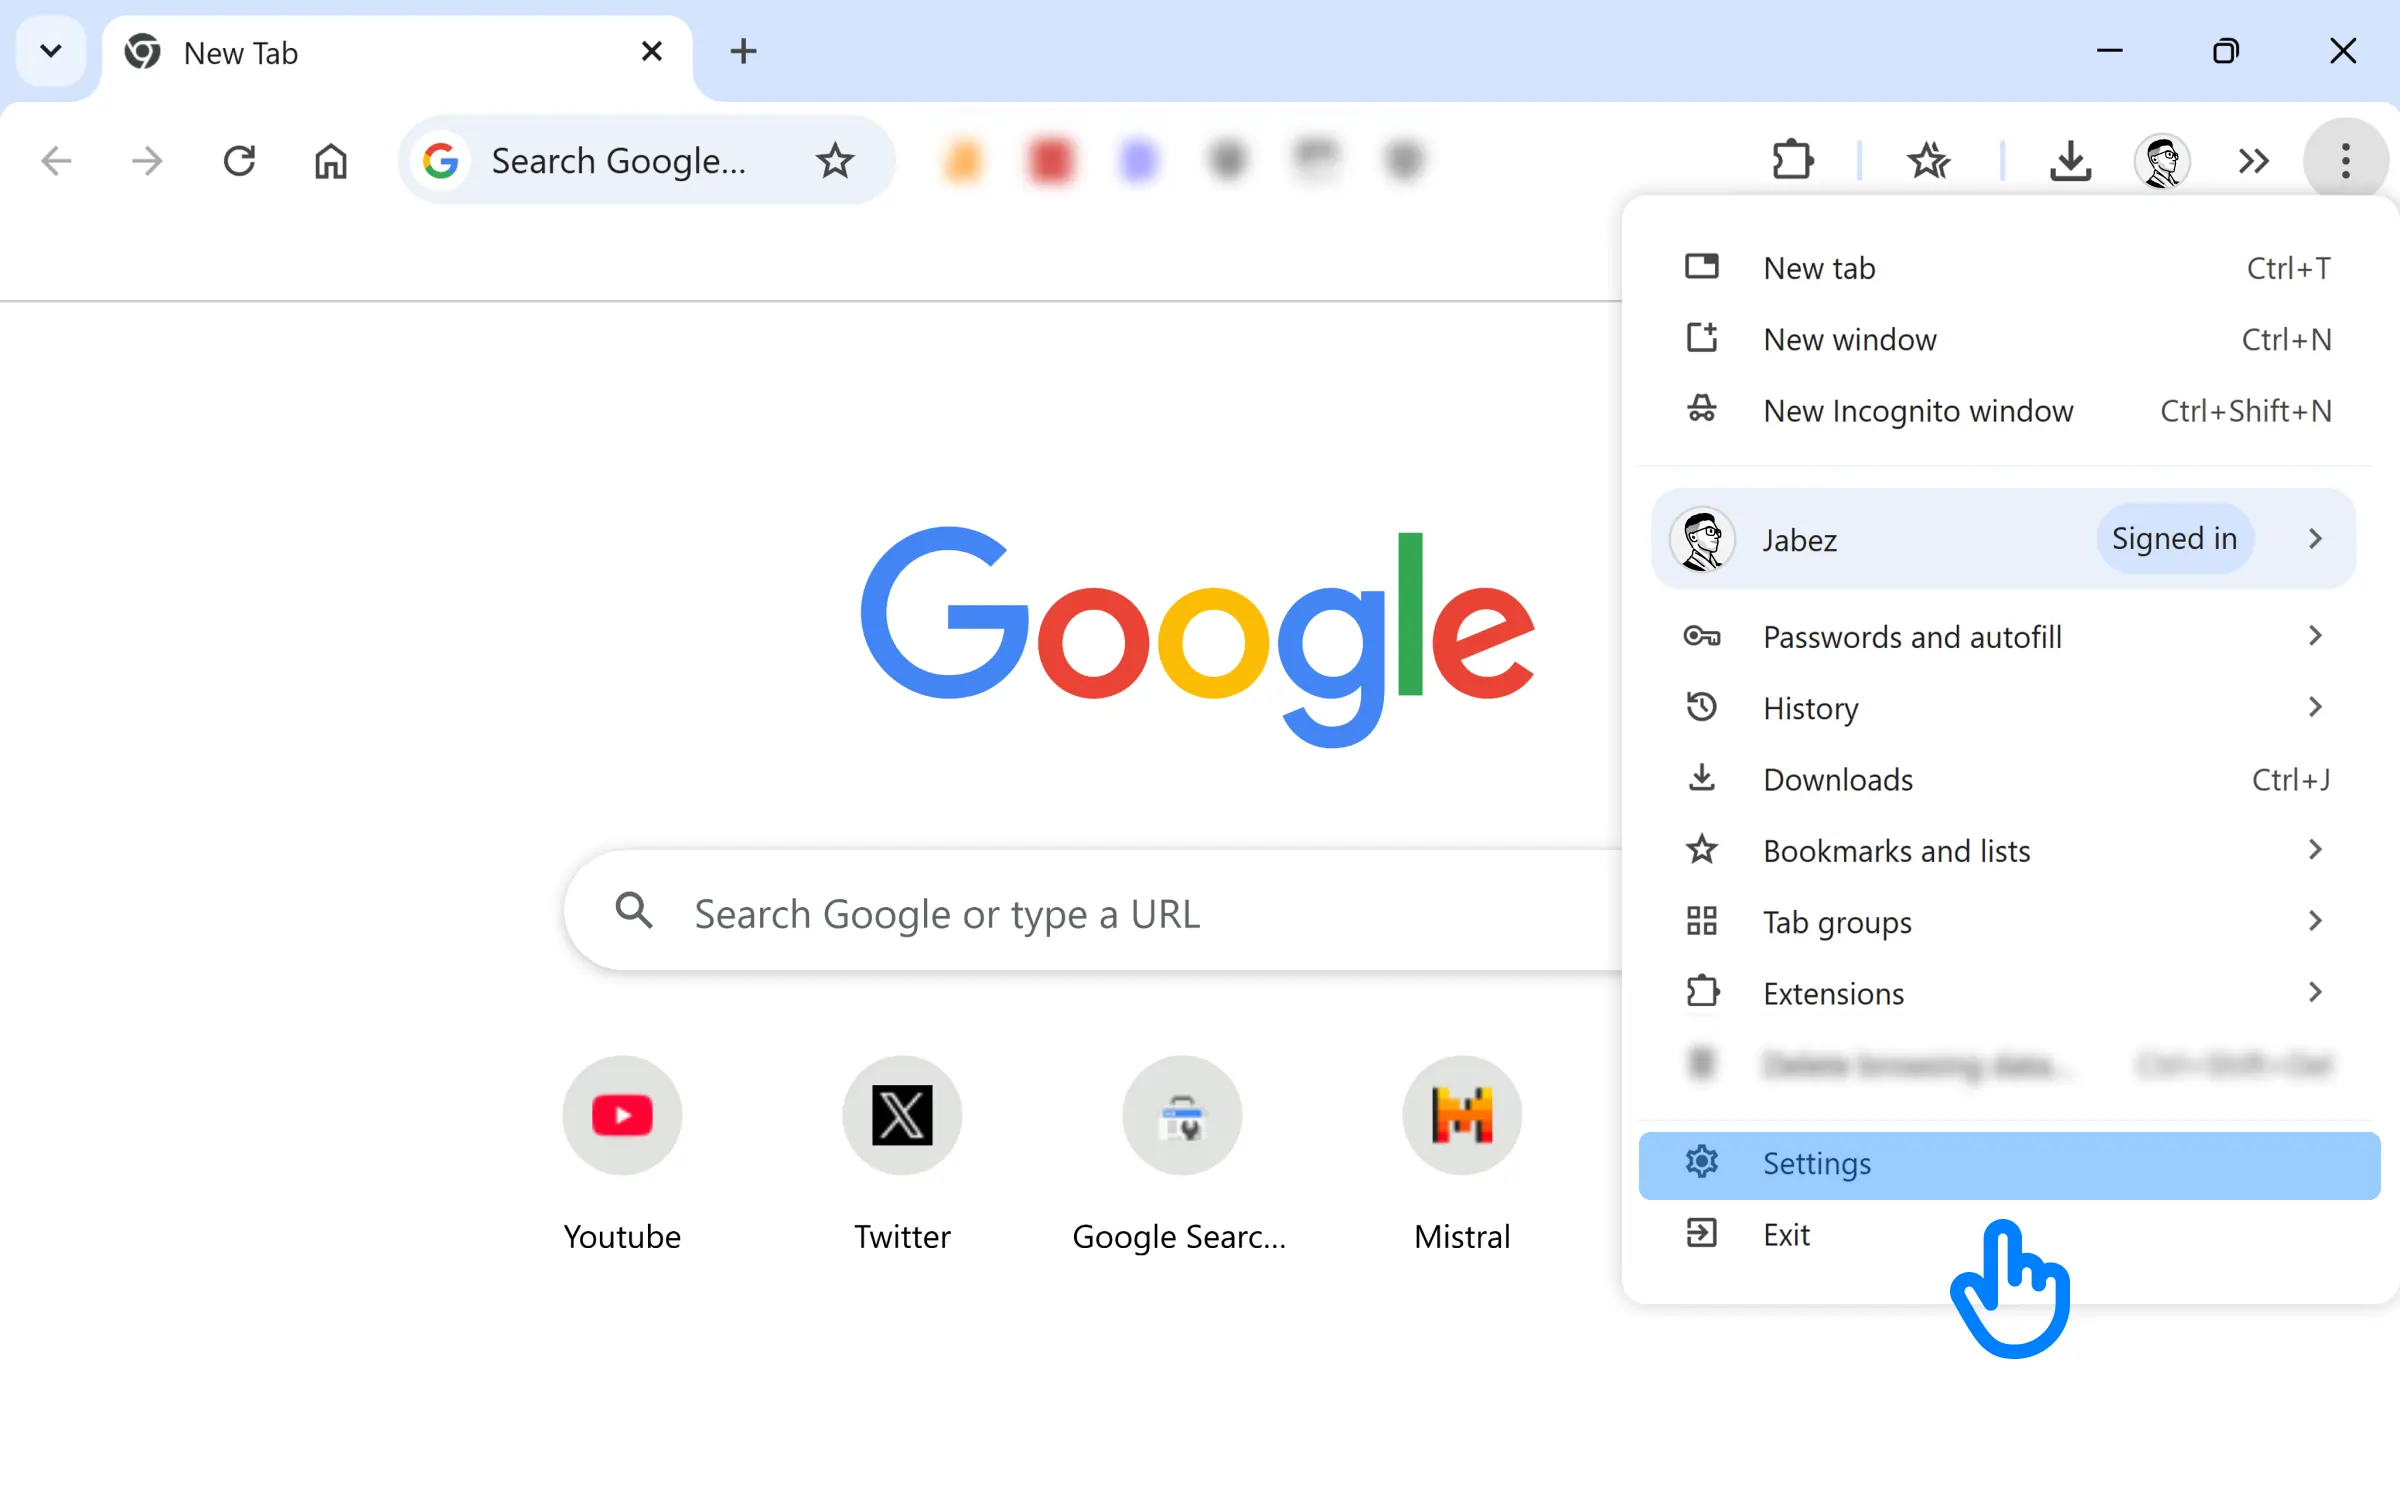Open the Mistral shortcut tile

(x=1462, y=1155)
